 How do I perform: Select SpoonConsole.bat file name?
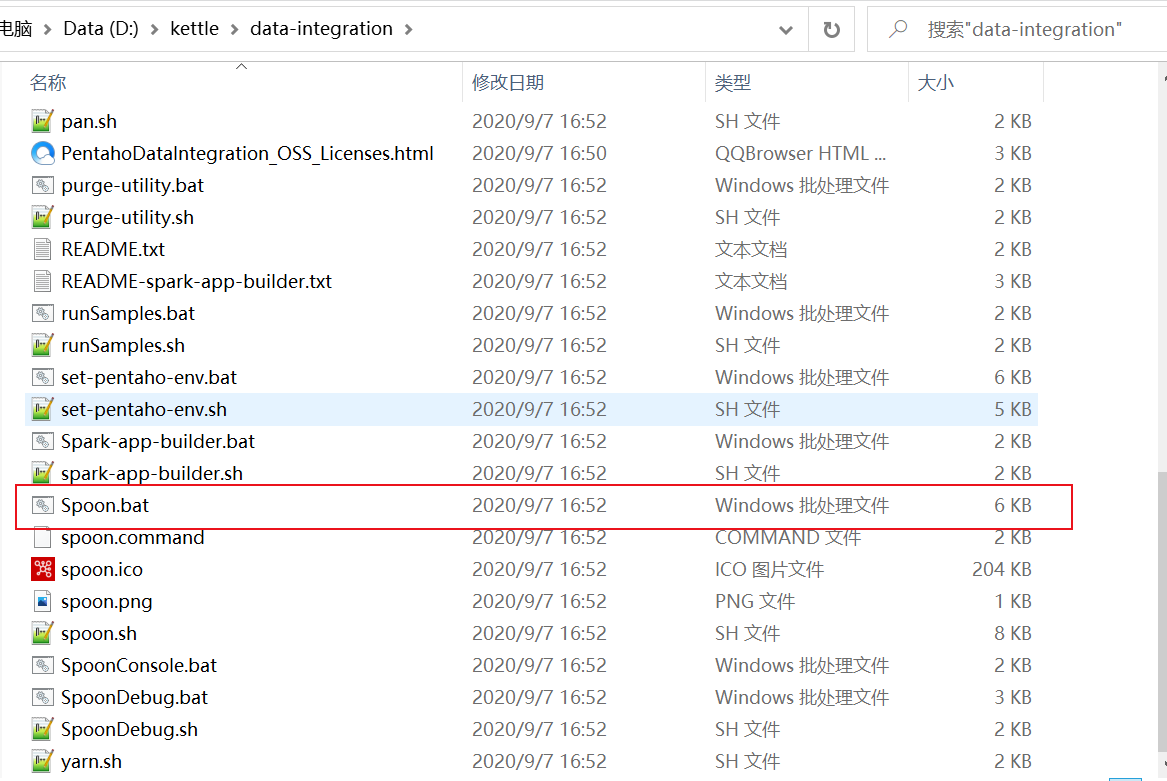tap(138, 665)
